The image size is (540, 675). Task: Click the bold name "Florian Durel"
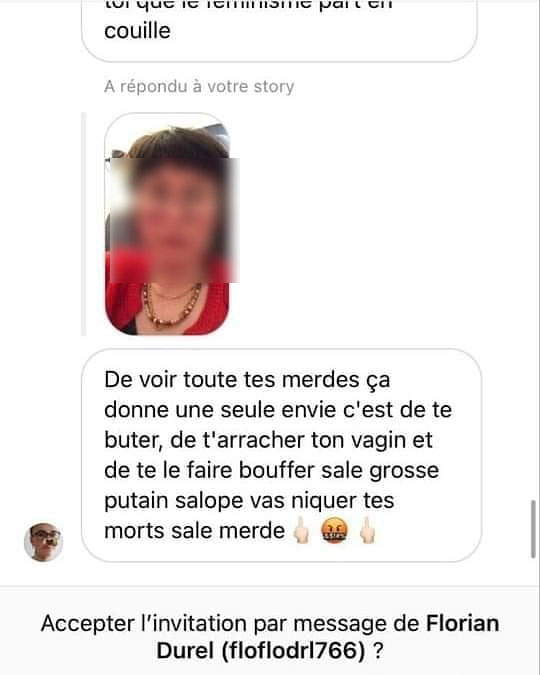coord(327,637)
